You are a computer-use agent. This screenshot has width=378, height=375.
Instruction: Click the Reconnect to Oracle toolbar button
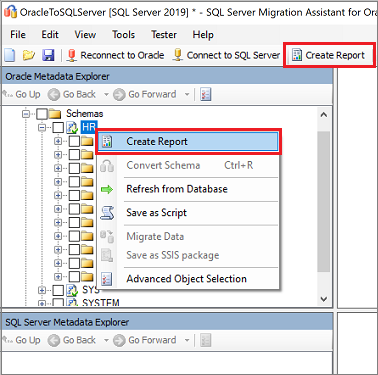click(115, 55)
